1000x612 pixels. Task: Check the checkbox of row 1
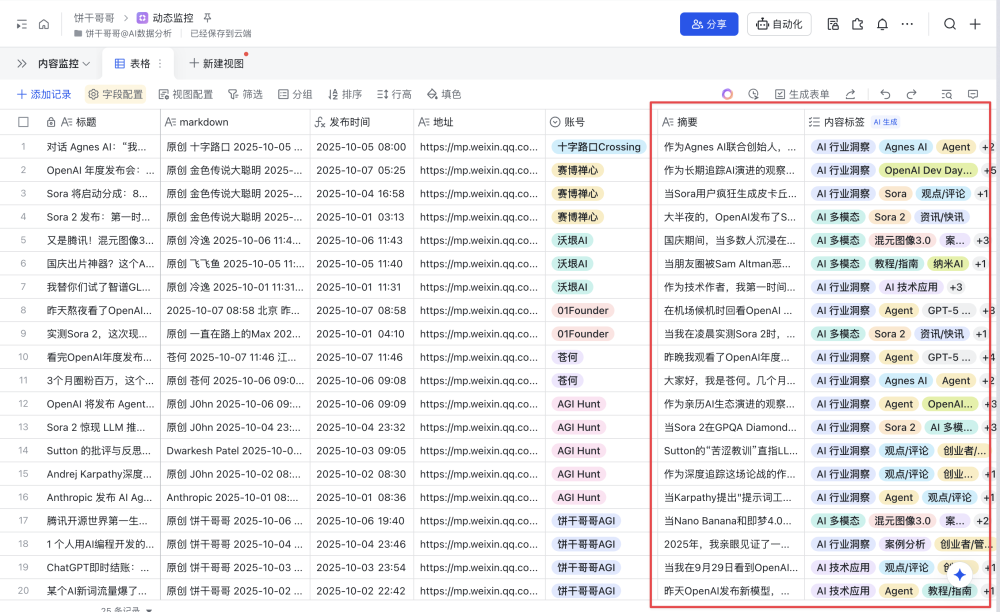click(22, 146)
